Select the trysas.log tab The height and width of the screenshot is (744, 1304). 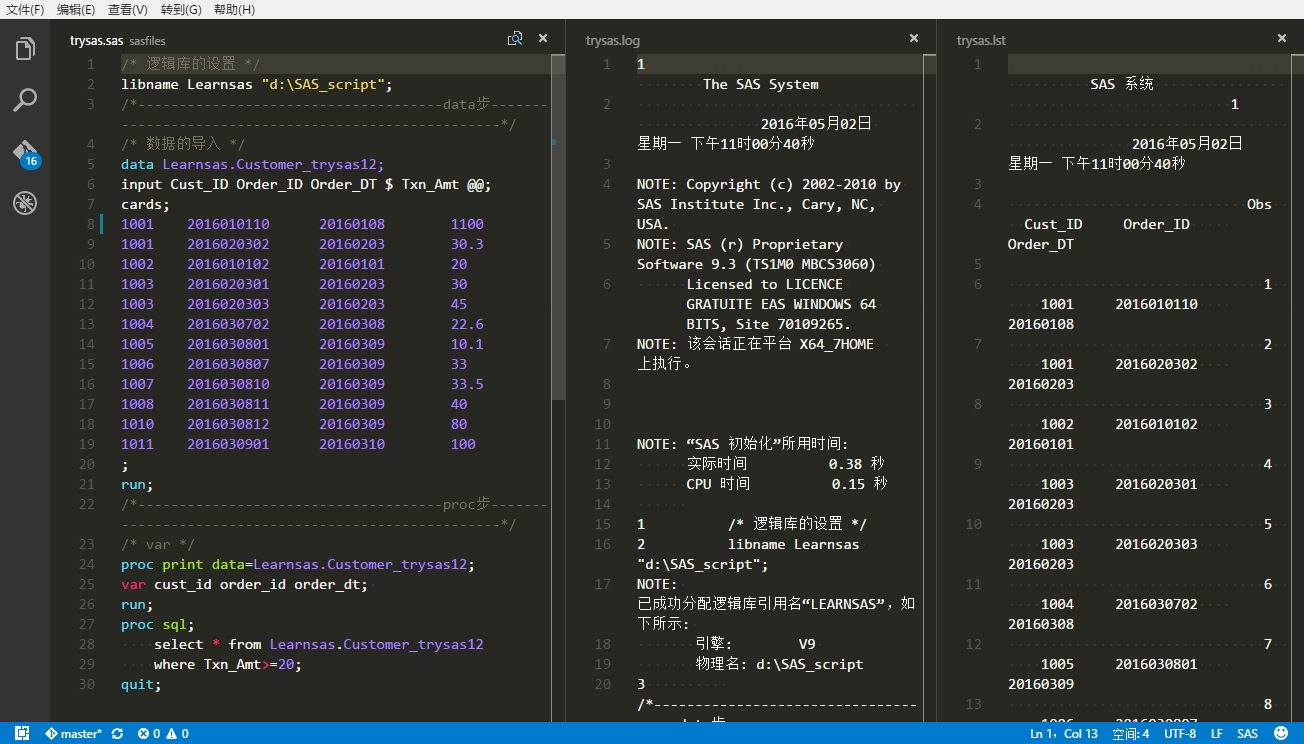coord(612,40)
